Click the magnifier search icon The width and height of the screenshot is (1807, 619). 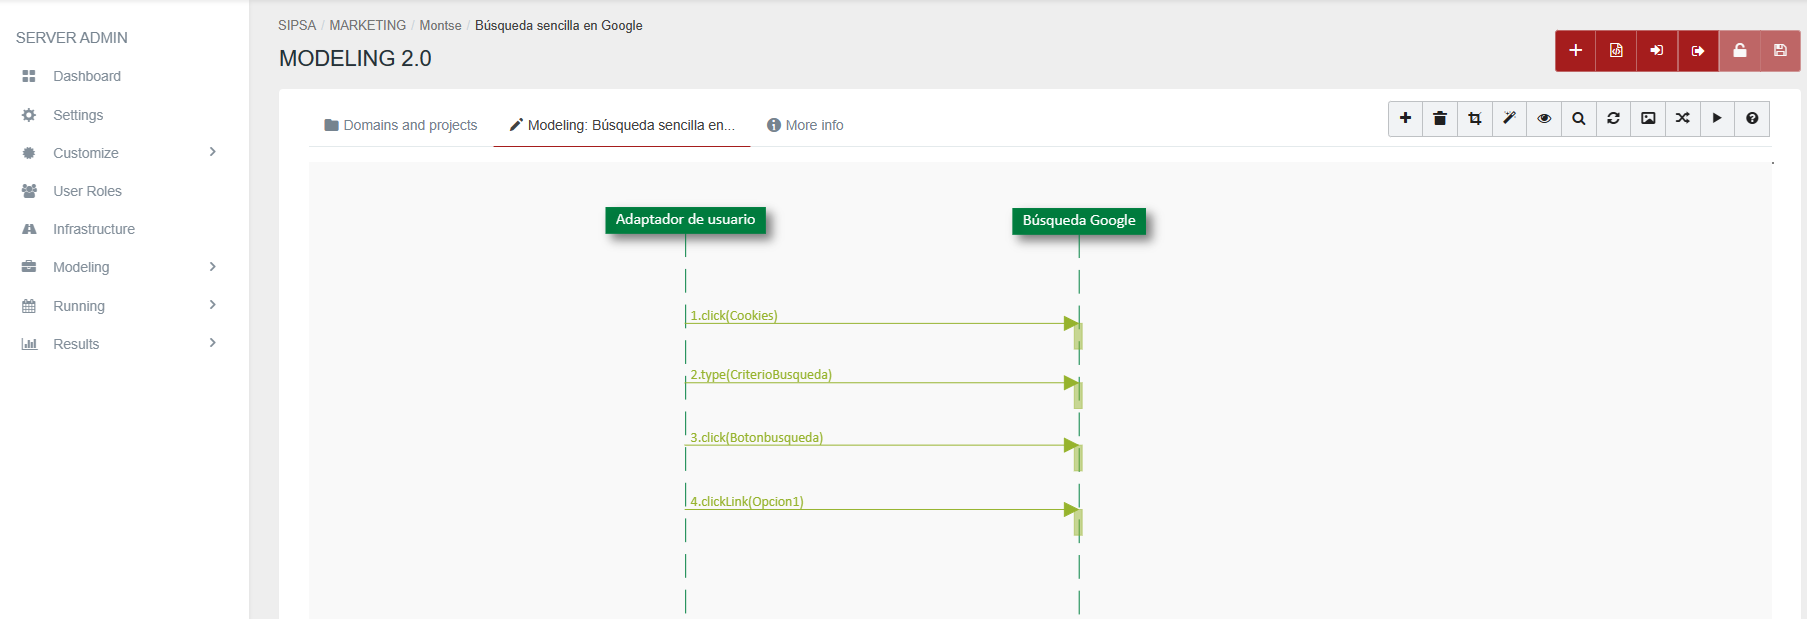point(1579,118)
